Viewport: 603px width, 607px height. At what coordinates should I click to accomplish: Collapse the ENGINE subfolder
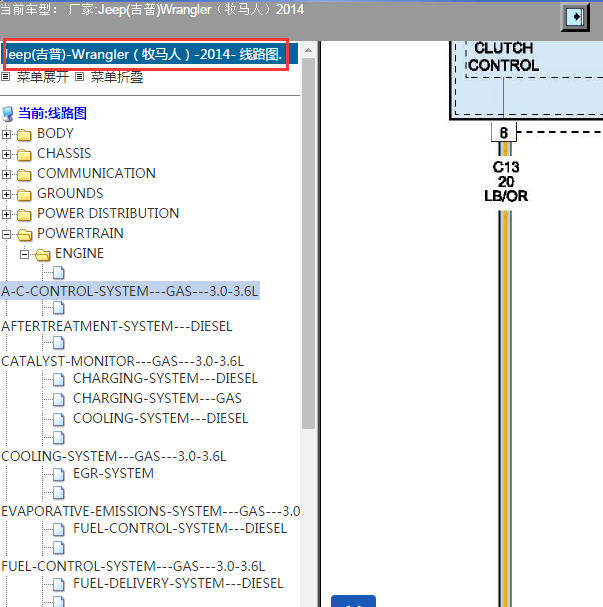pos(24,254)
